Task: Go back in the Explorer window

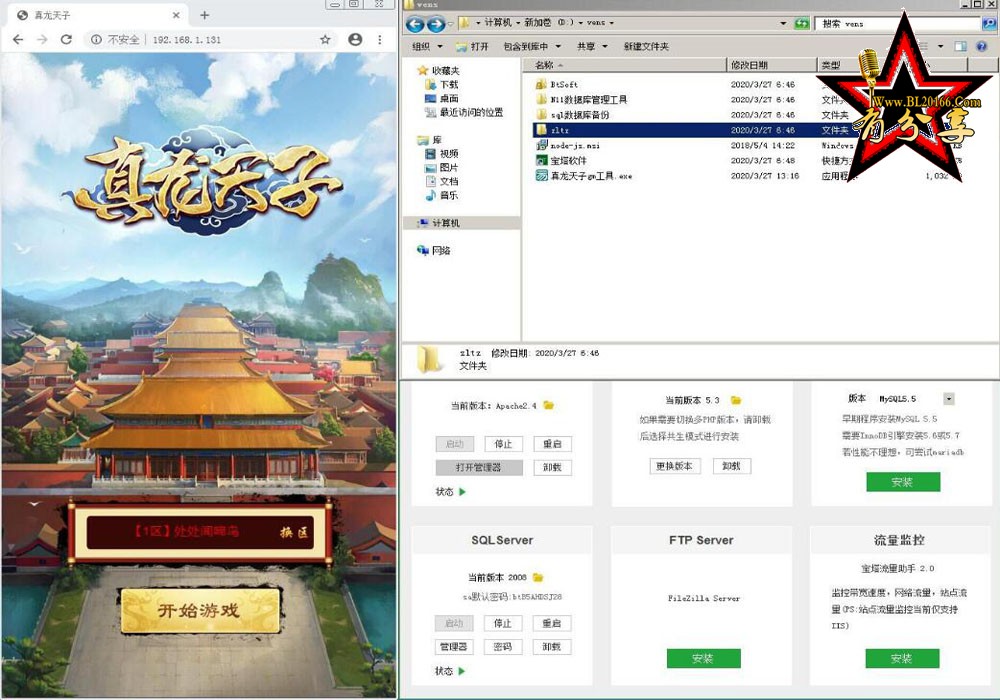Action: point(415,24)
